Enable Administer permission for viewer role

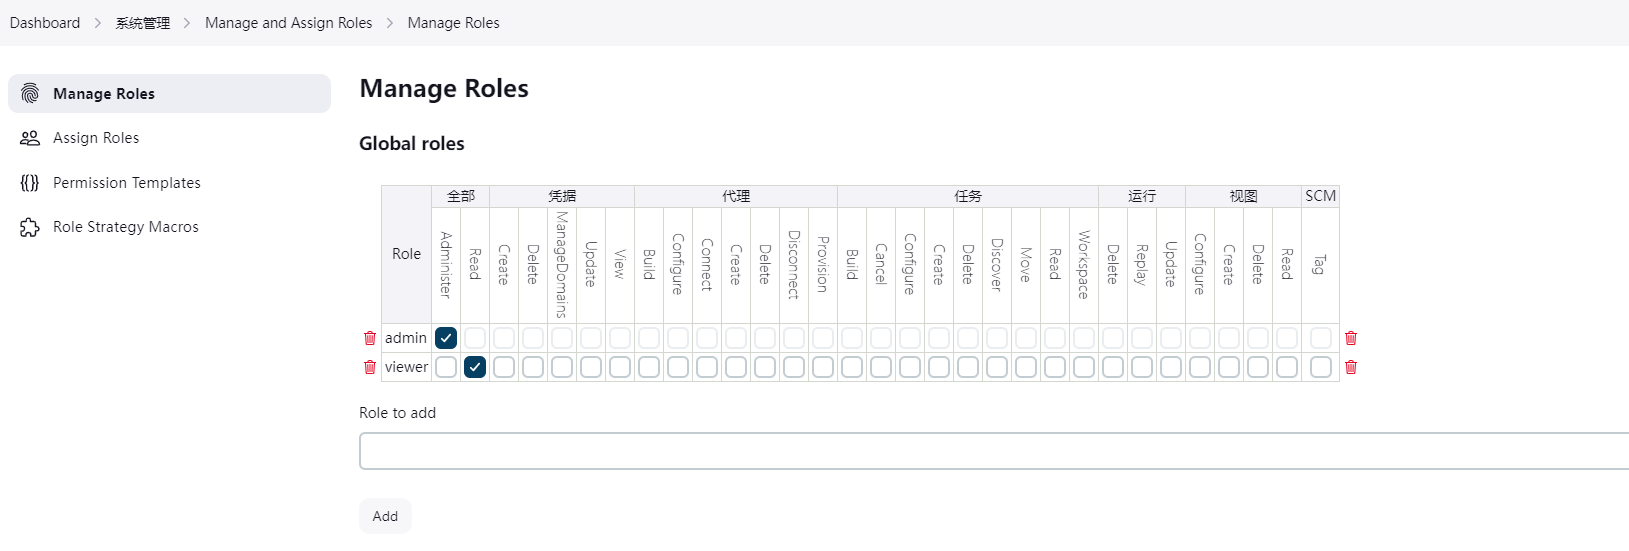(x=446, y=367)
